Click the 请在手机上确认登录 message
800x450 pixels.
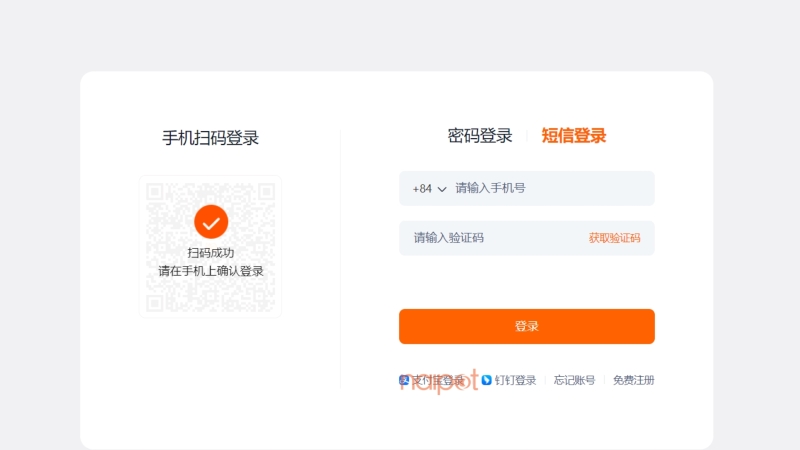pos(211,271)
